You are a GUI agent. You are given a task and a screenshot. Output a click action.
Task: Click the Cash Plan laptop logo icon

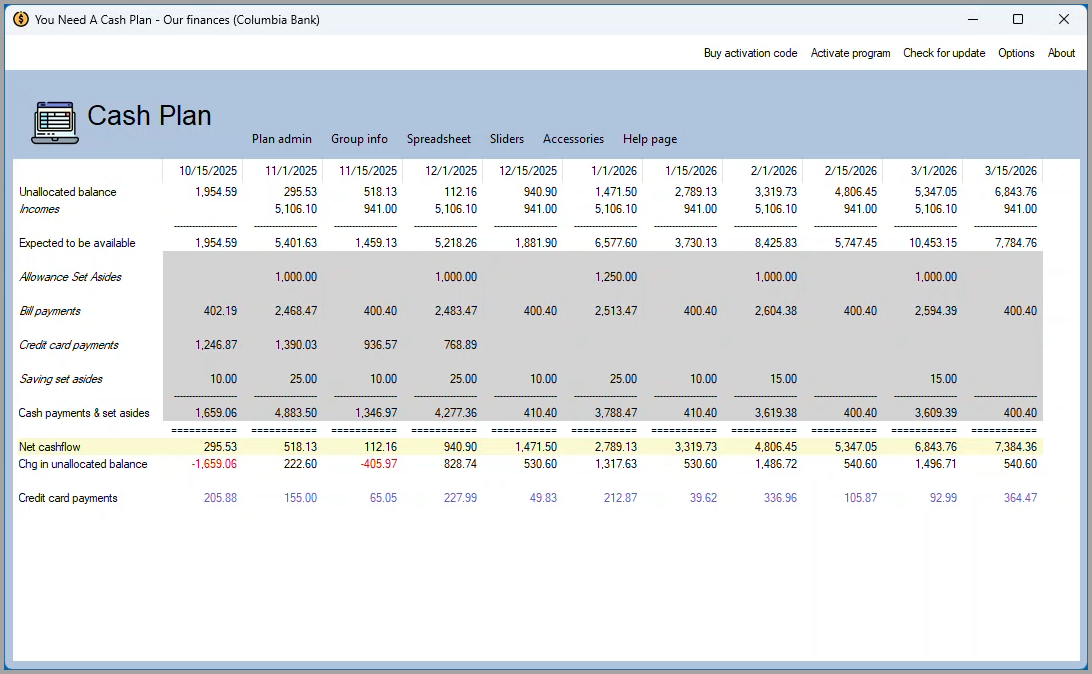coord(55,122)
